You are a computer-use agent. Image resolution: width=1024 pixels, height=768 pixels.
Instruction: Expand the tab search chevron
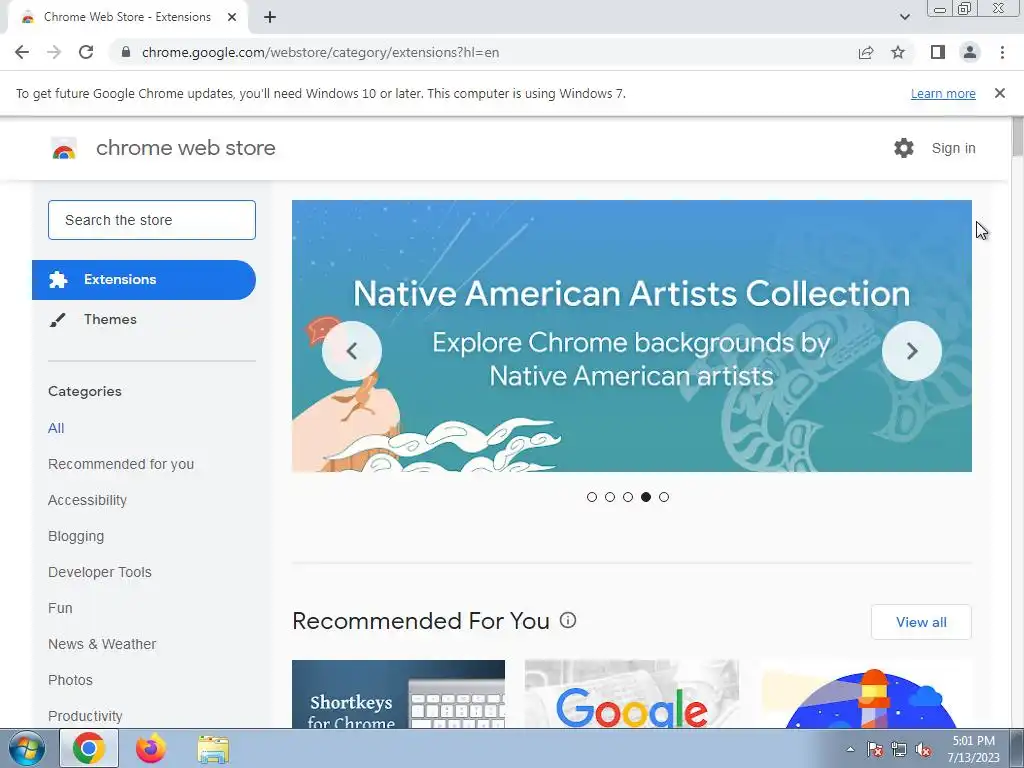(x=904, y=17)
